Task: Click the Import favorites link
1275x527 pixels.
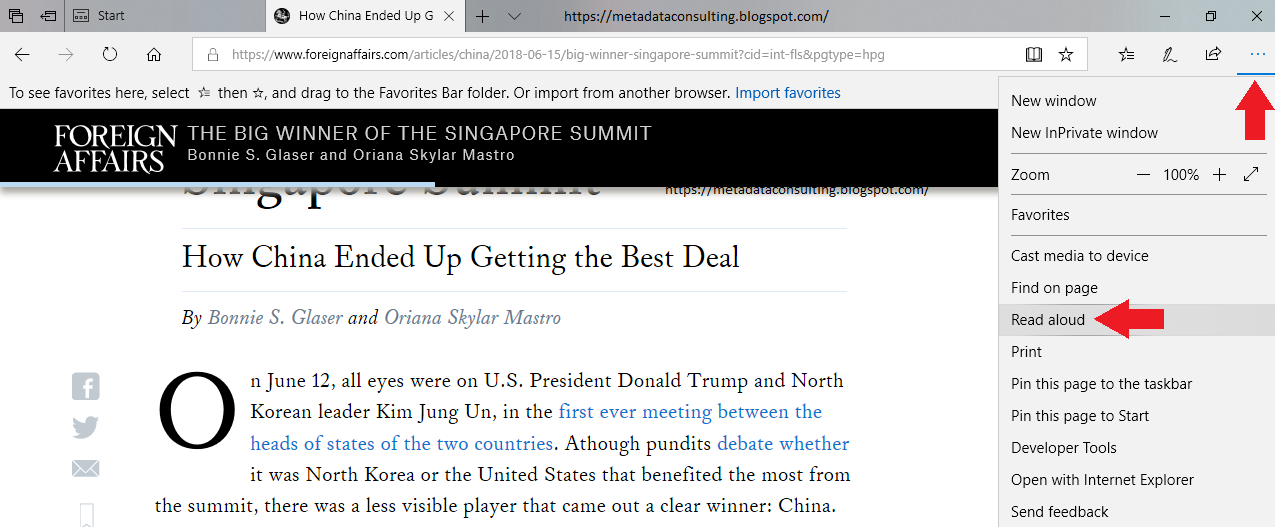Action: click(788, 93)
